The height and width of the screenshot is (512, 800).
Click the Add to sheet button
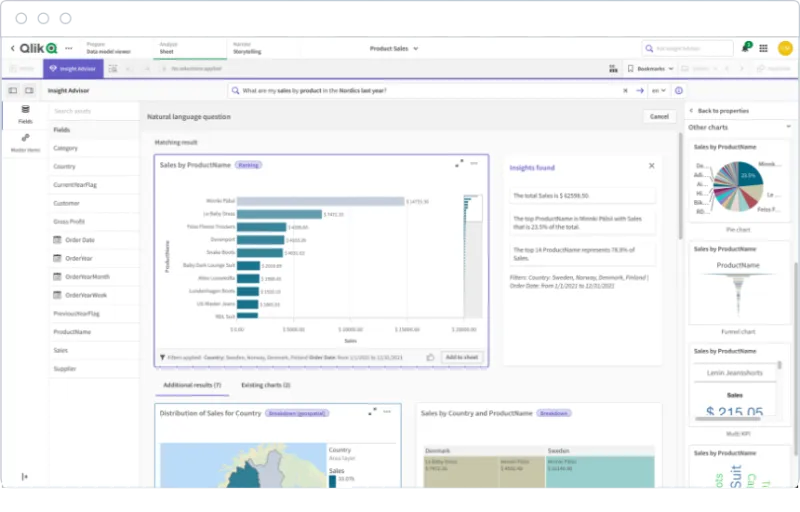(x=462, y=357)
